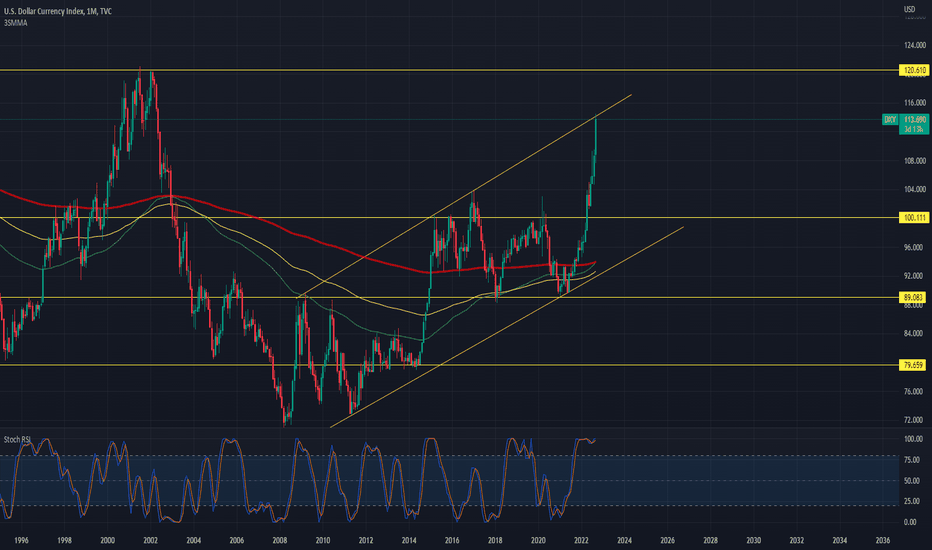Click the 92.000 price axis value
932x550 pixels.
pyautogui.click(x=914, y=276)
